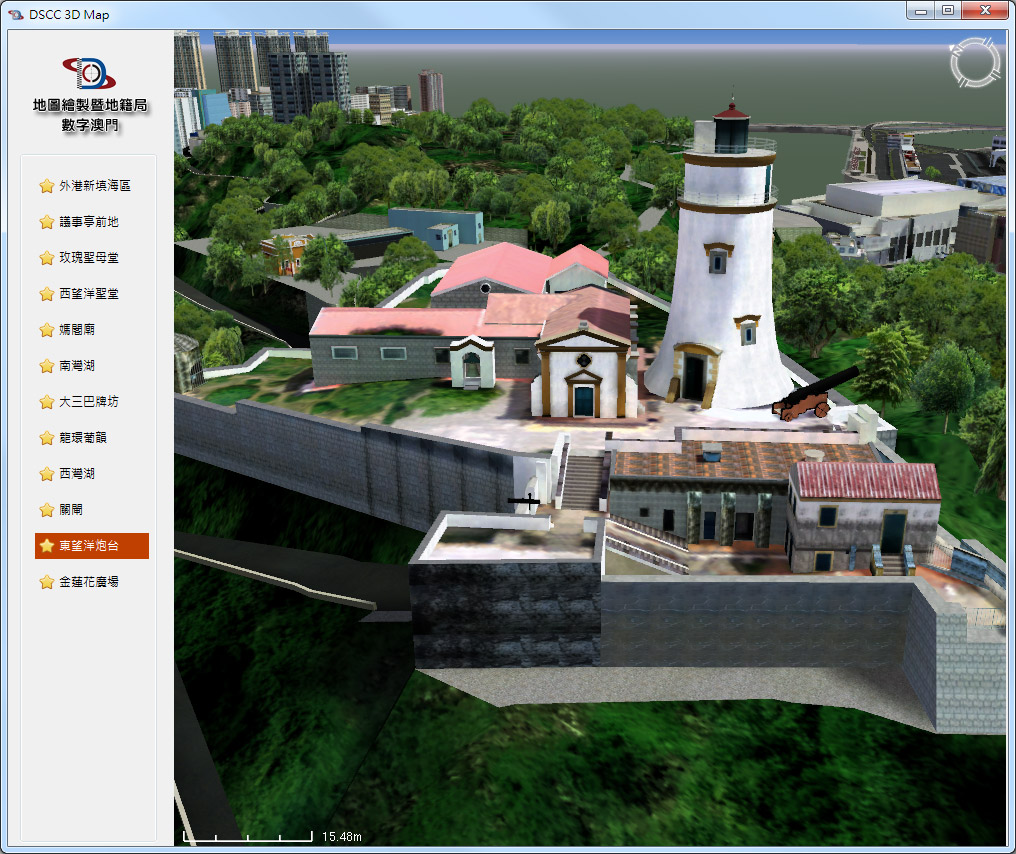1016x854 pixels.
Task: Click the star icon next to 西望洋聖堂
Action: (x=46, y=294)
